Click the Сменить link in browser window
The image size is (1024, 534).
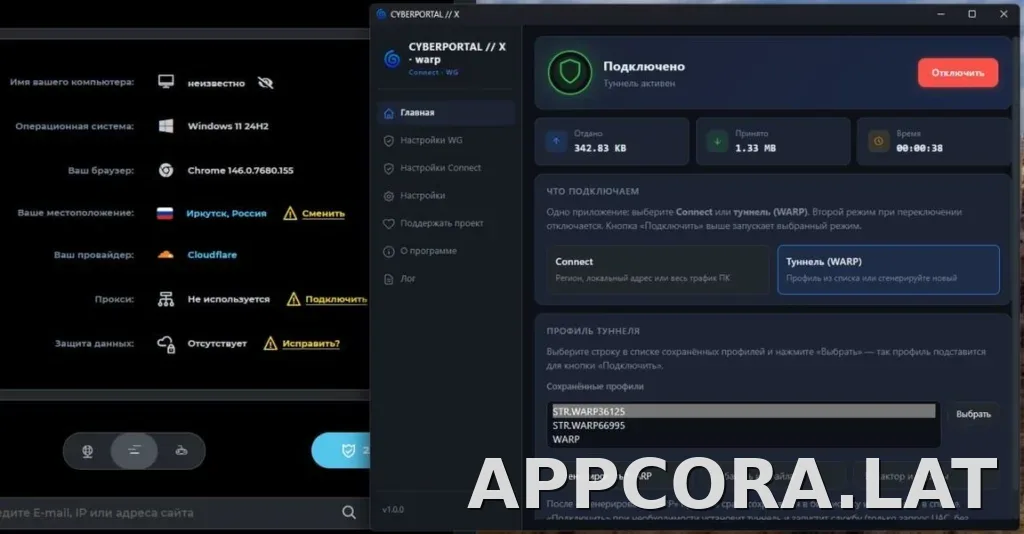point(323,213)
